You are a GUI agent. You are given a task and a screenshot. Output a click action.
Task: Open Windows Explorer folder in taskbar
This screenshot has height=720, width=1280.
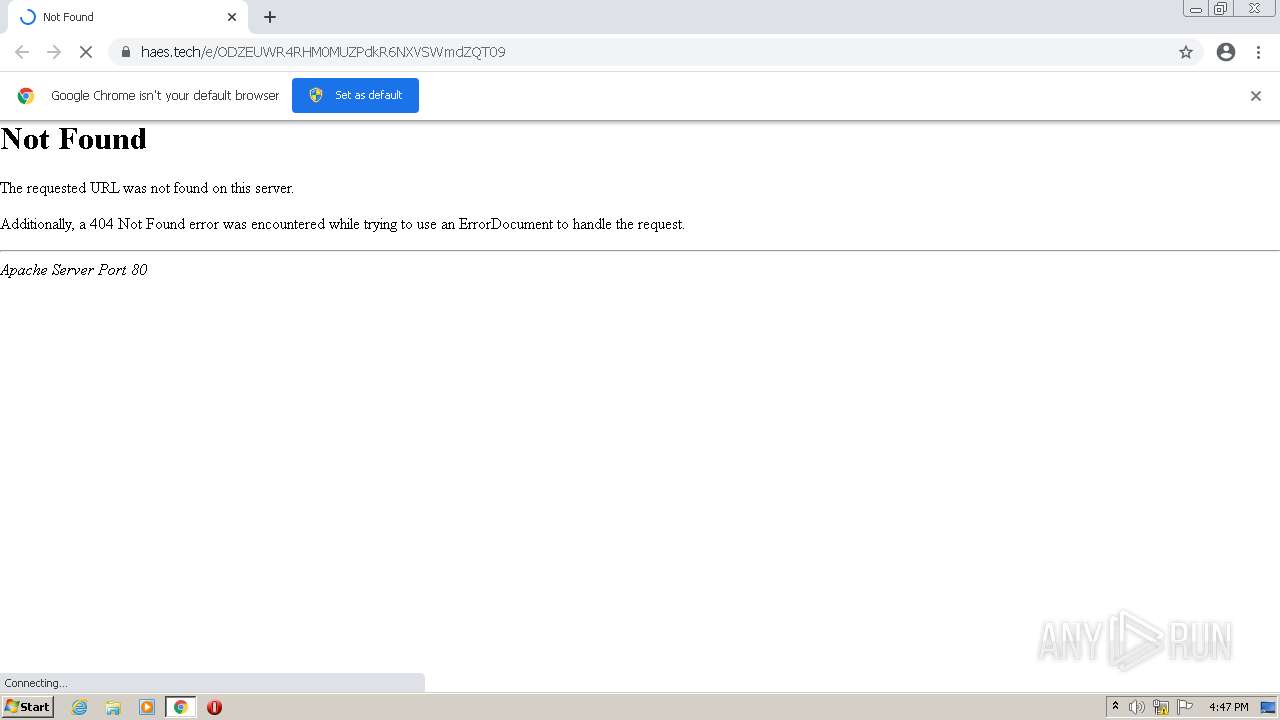click(113, 707)
